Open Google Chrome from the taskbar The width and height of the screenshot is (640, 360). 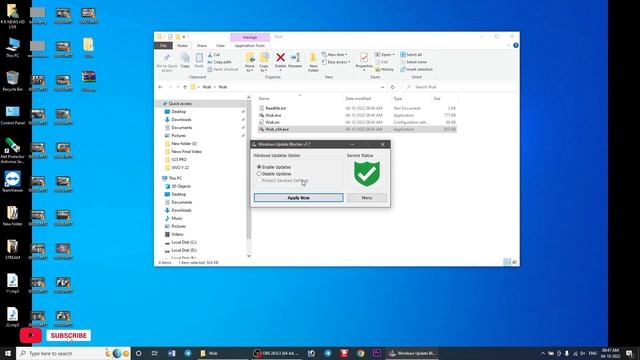tap(360, 353)
